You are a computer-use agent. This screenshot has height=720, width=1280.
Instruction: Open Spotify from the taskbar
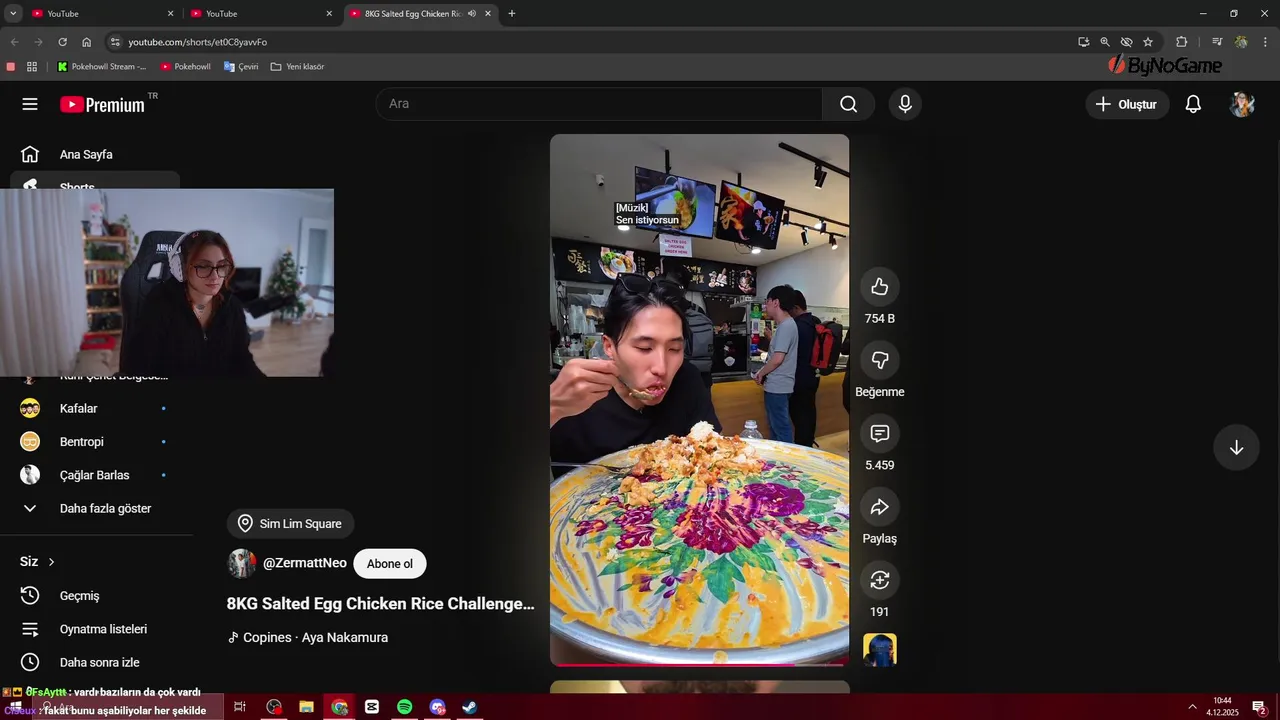click(x=404, y=707)
